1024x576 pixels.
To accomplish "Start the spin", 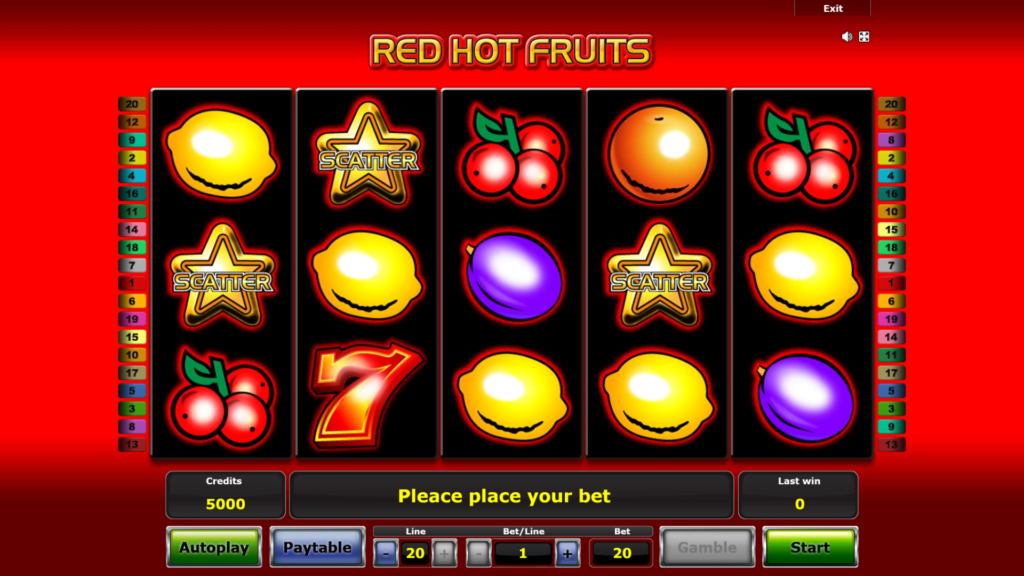I will click(x=810, y=547).
